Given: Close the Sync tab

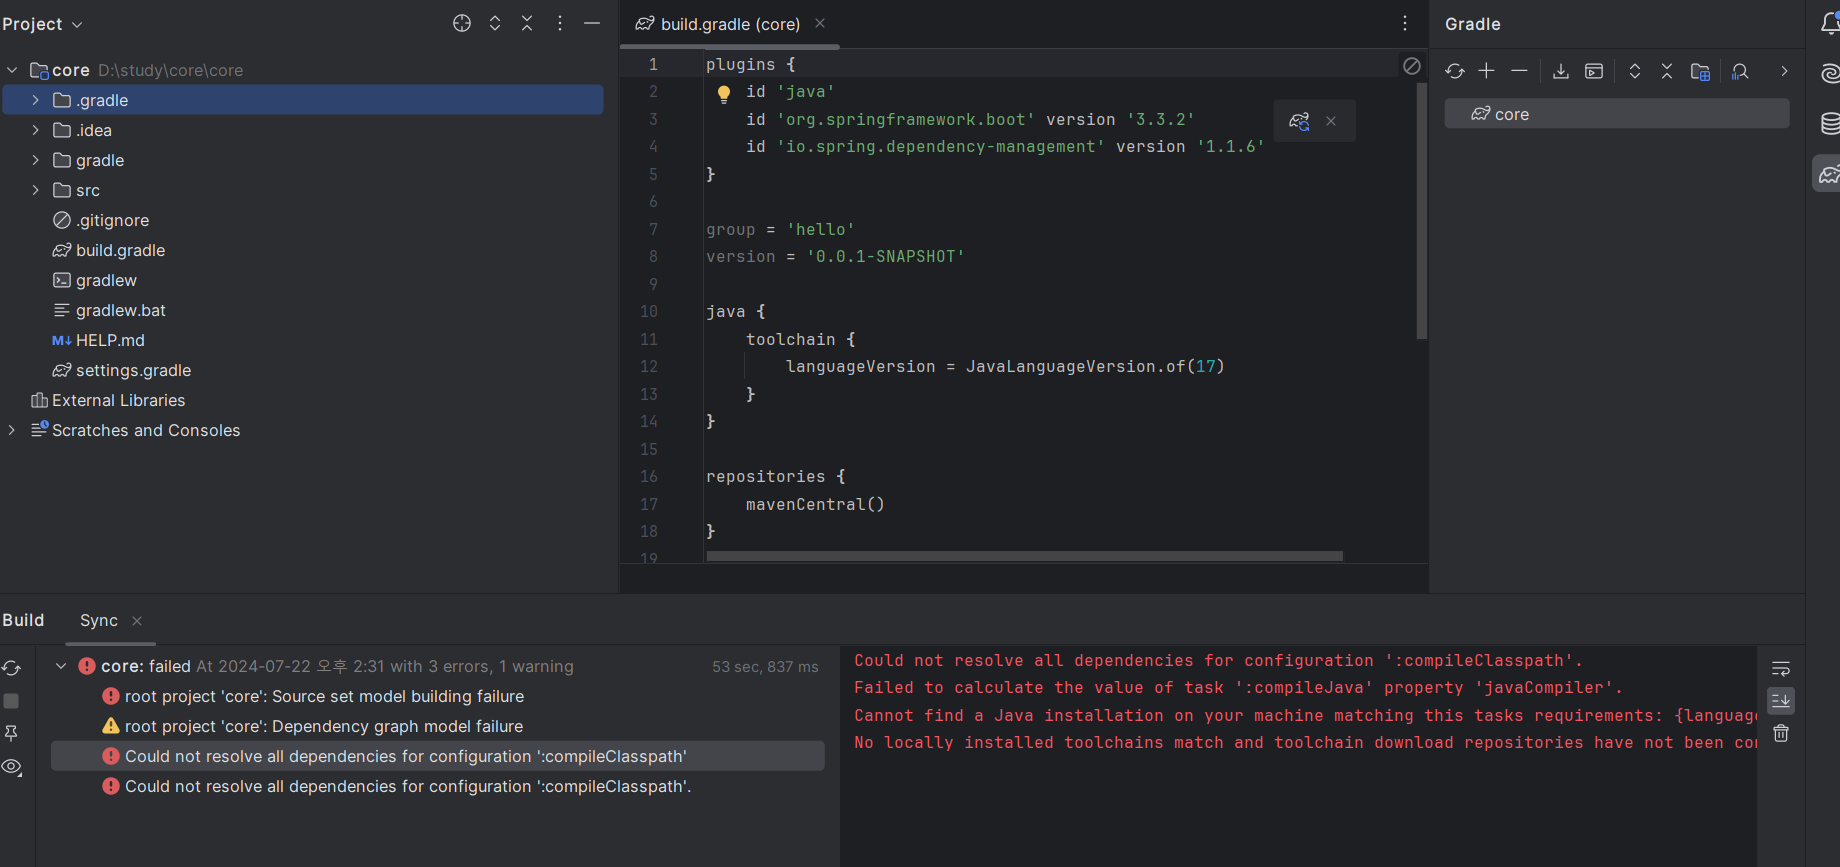Looking at the screenshot, I should coord(137,621).
